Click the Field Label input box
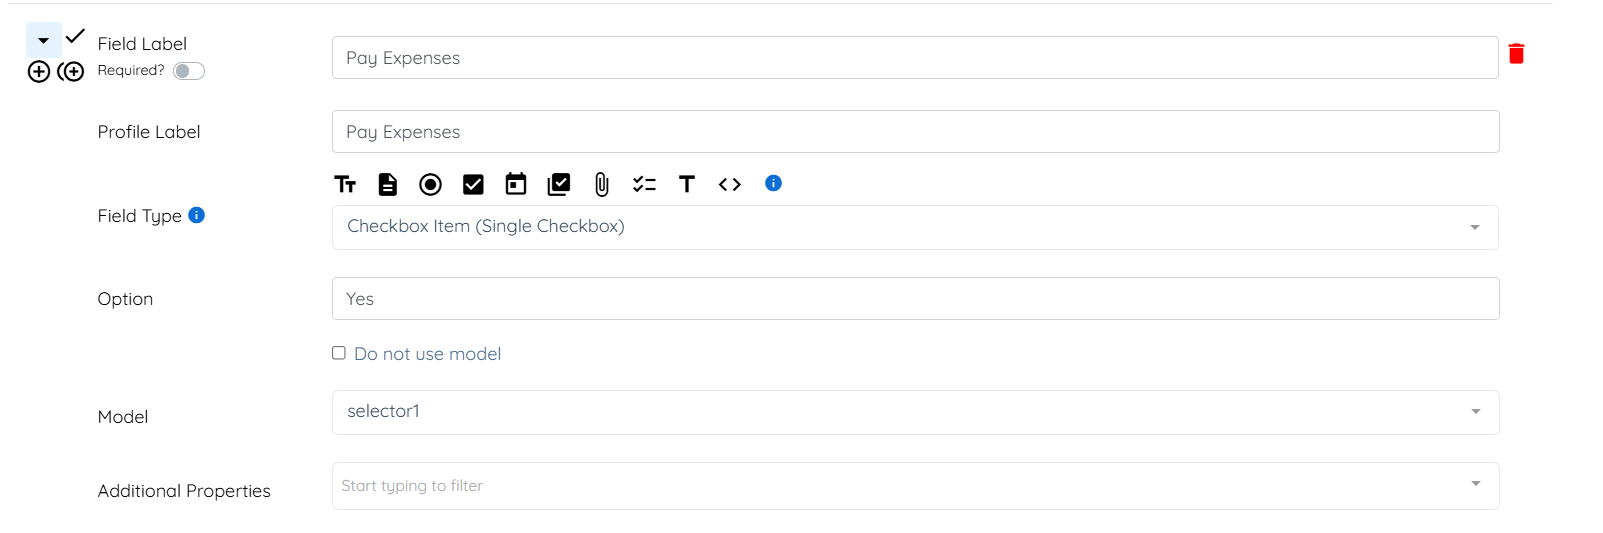The height and width of the screenshot is (533, 1603). click(915, 58)
